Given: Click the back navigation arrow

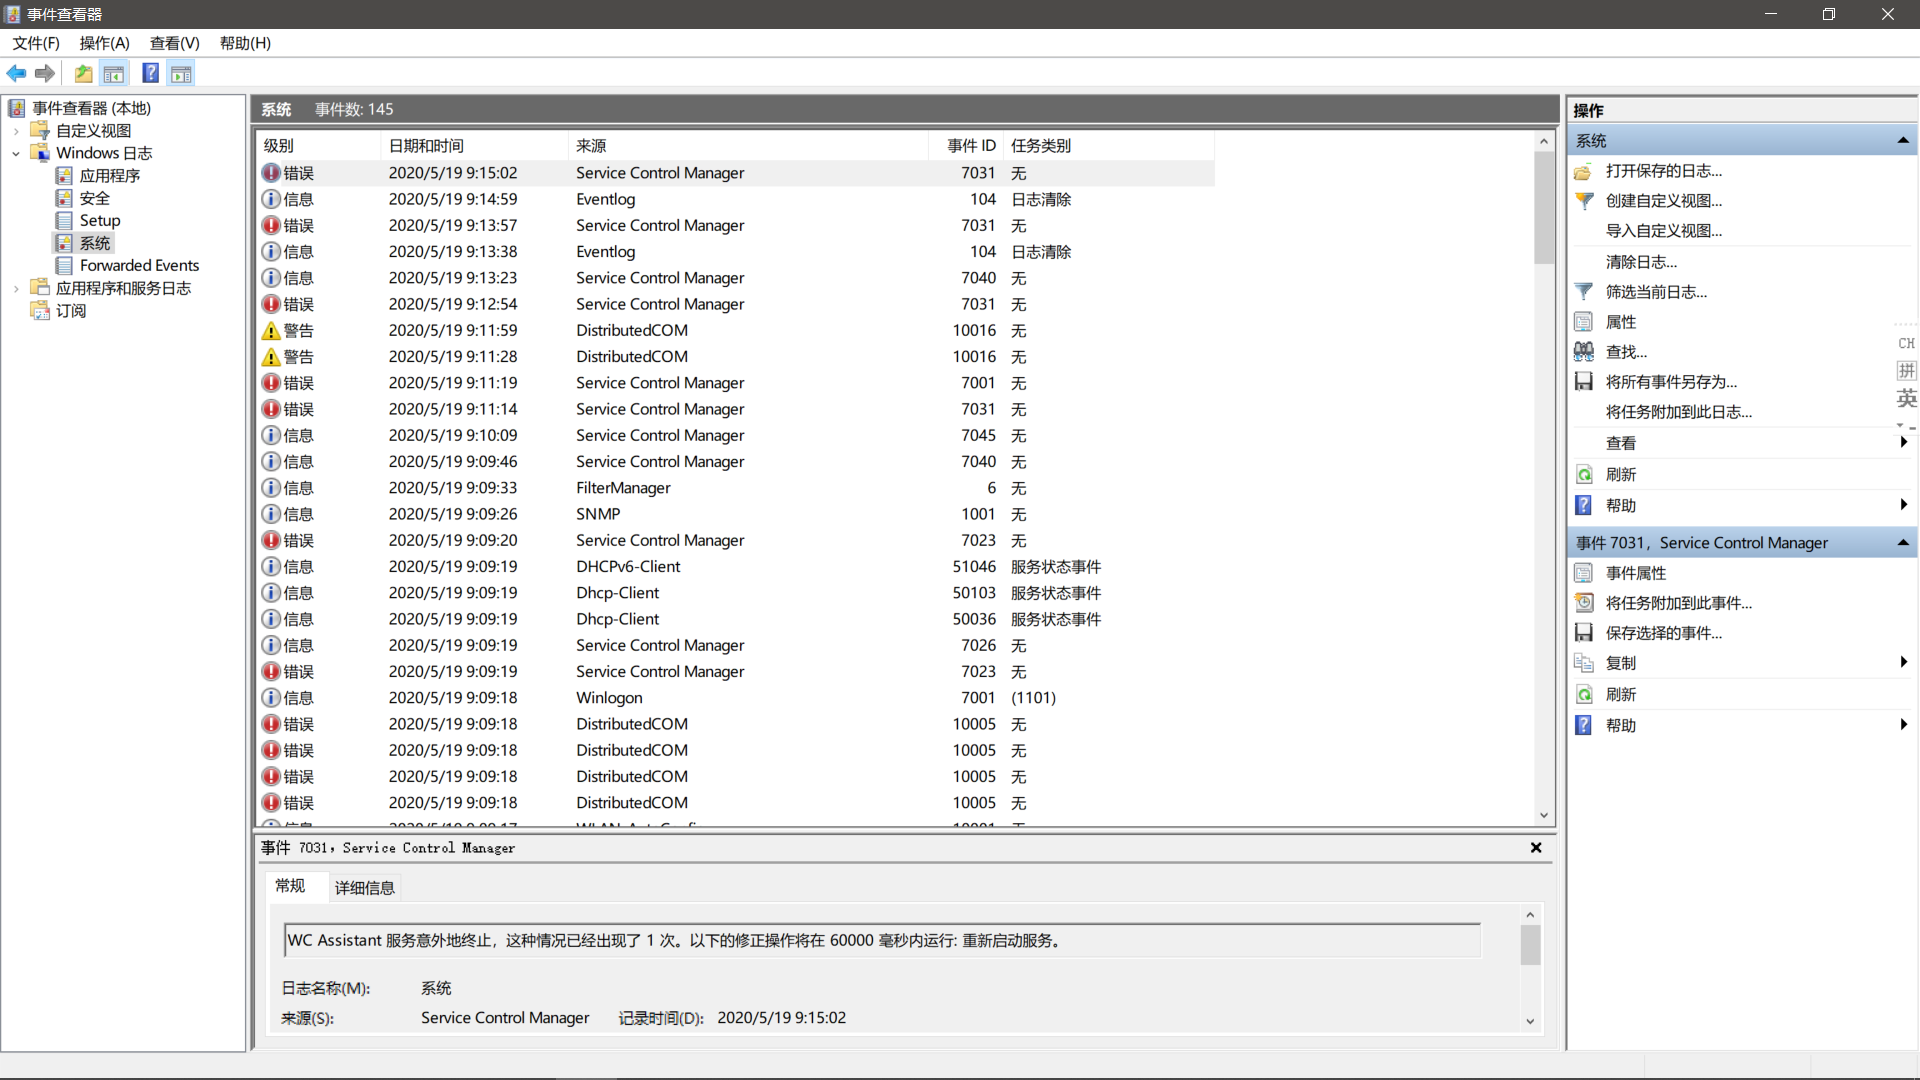Looking at the screenshot, I should (16, 73).
